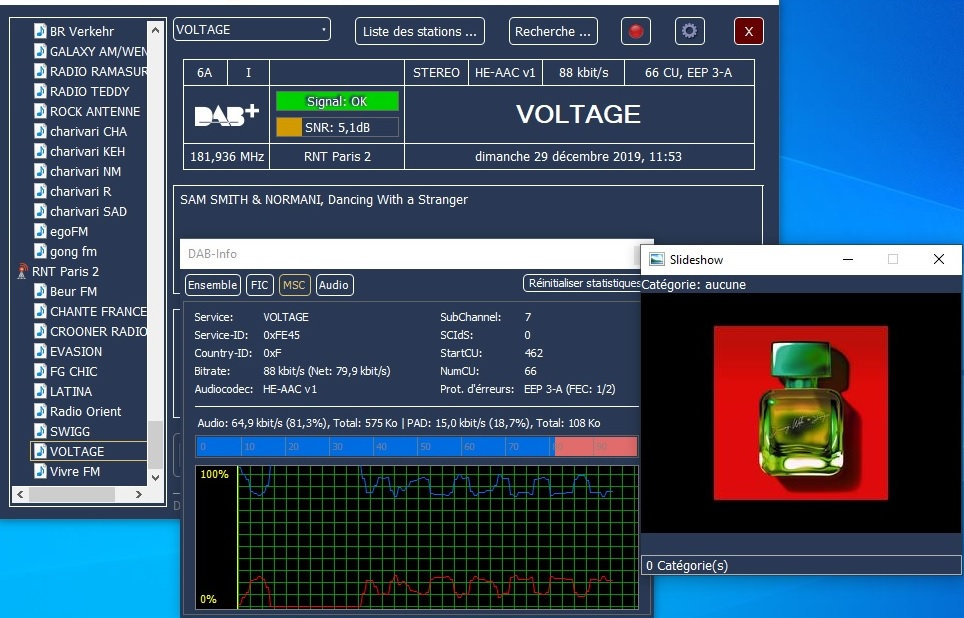This screenshot has width=964, height=618.
Task: Click the SNR 5,1dB level bar
Action: (x=337, y=127)
